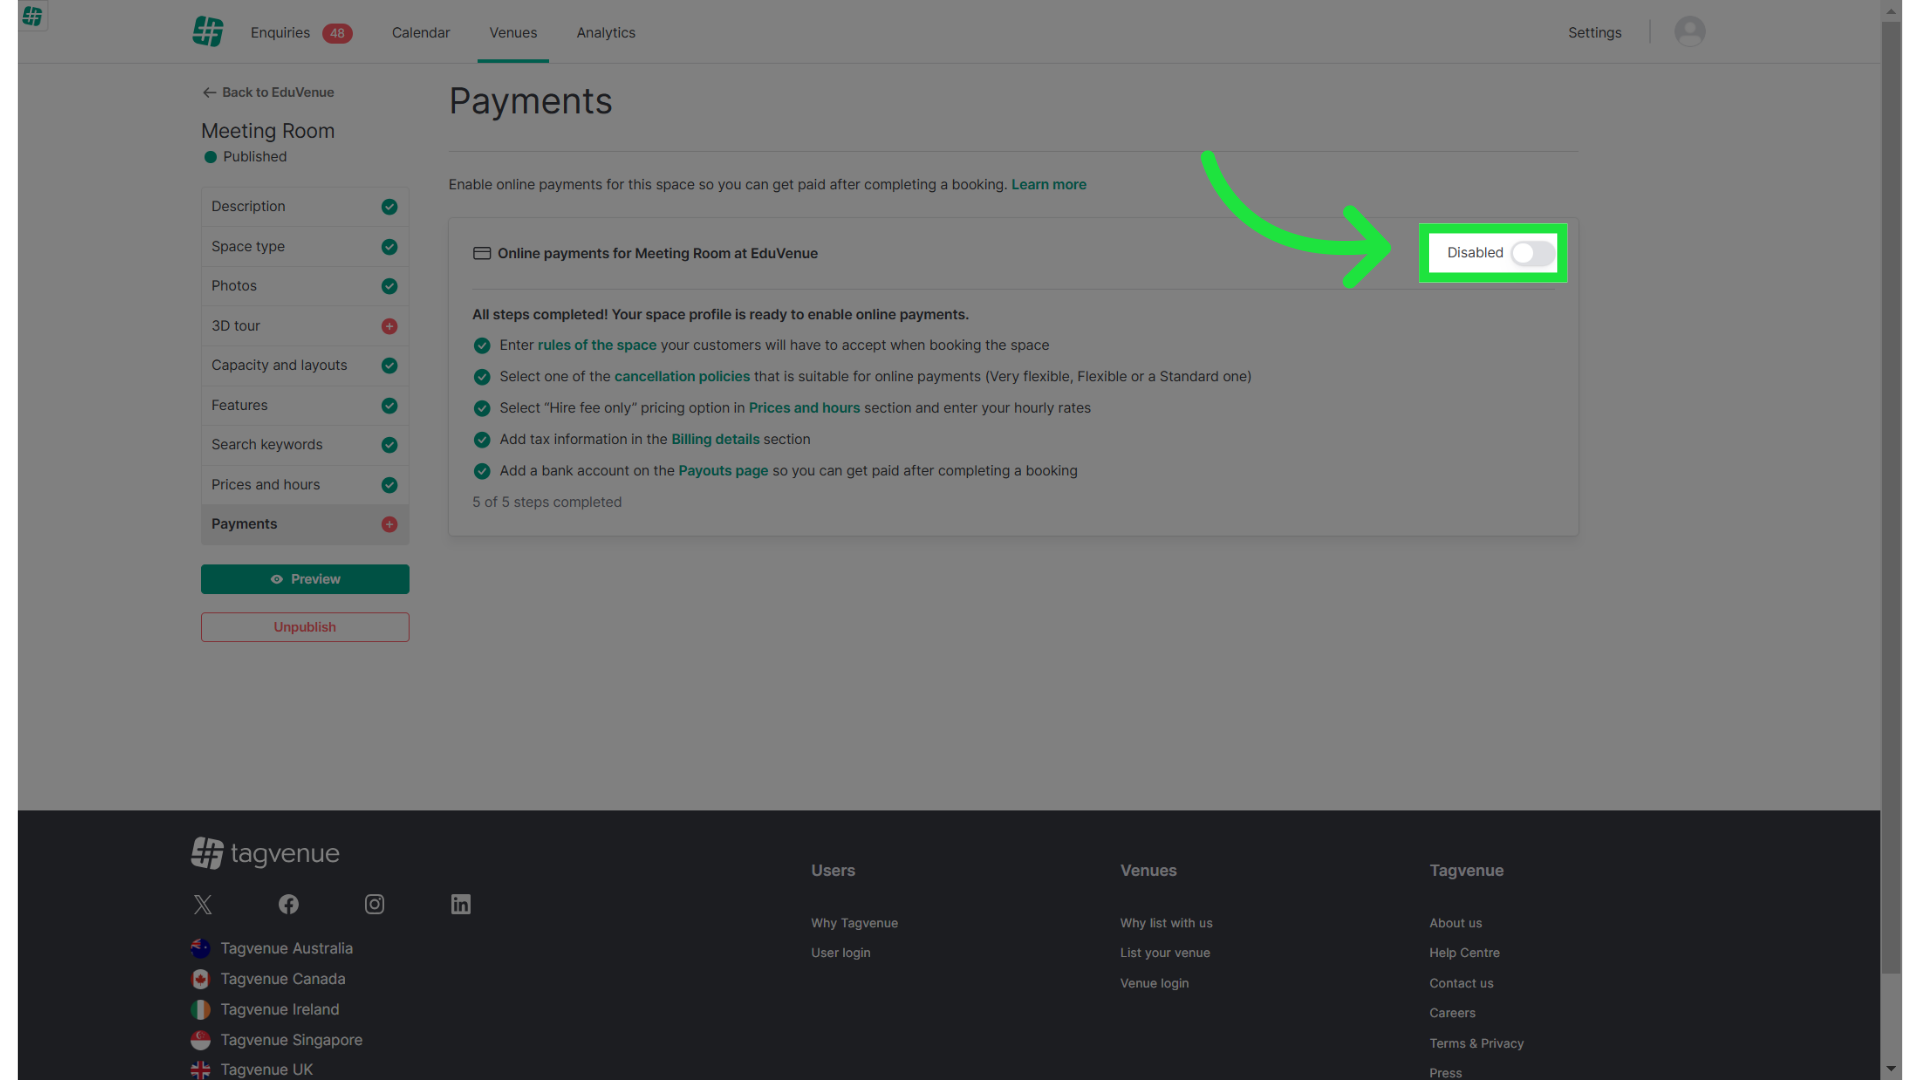Click the page vertical scrollbar

coord(1890,497)
